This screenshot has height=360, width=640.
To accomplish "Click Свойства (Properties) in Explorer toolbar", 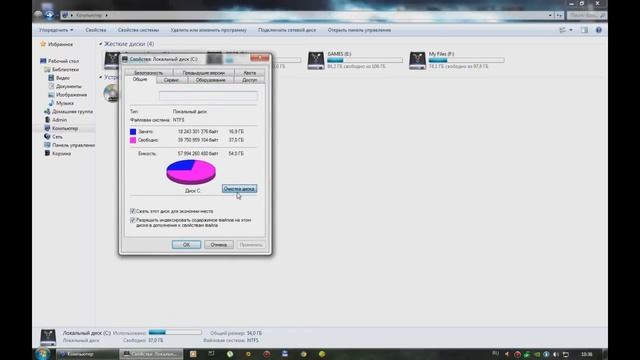I will 96,30.
